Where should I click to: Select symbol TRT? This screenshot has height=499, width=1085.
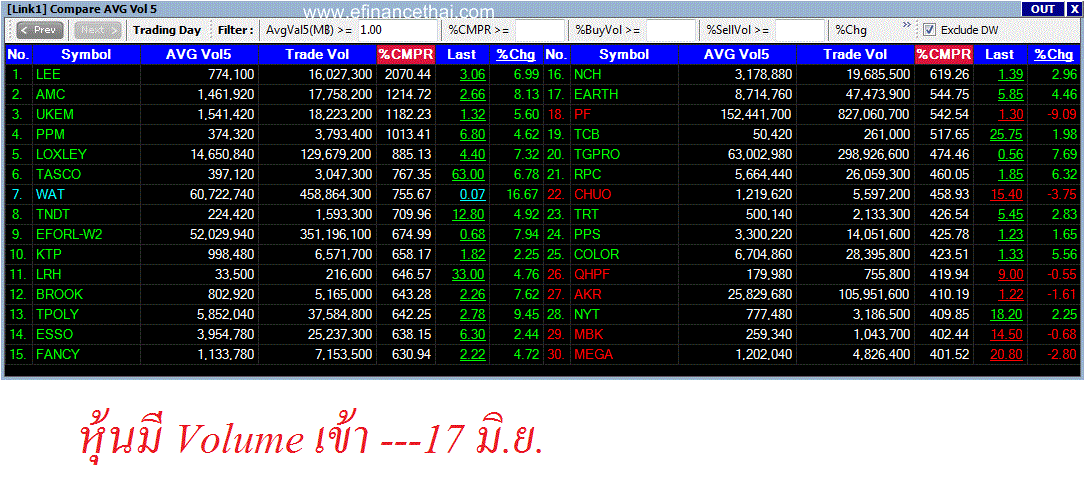(x=586, y=215)
